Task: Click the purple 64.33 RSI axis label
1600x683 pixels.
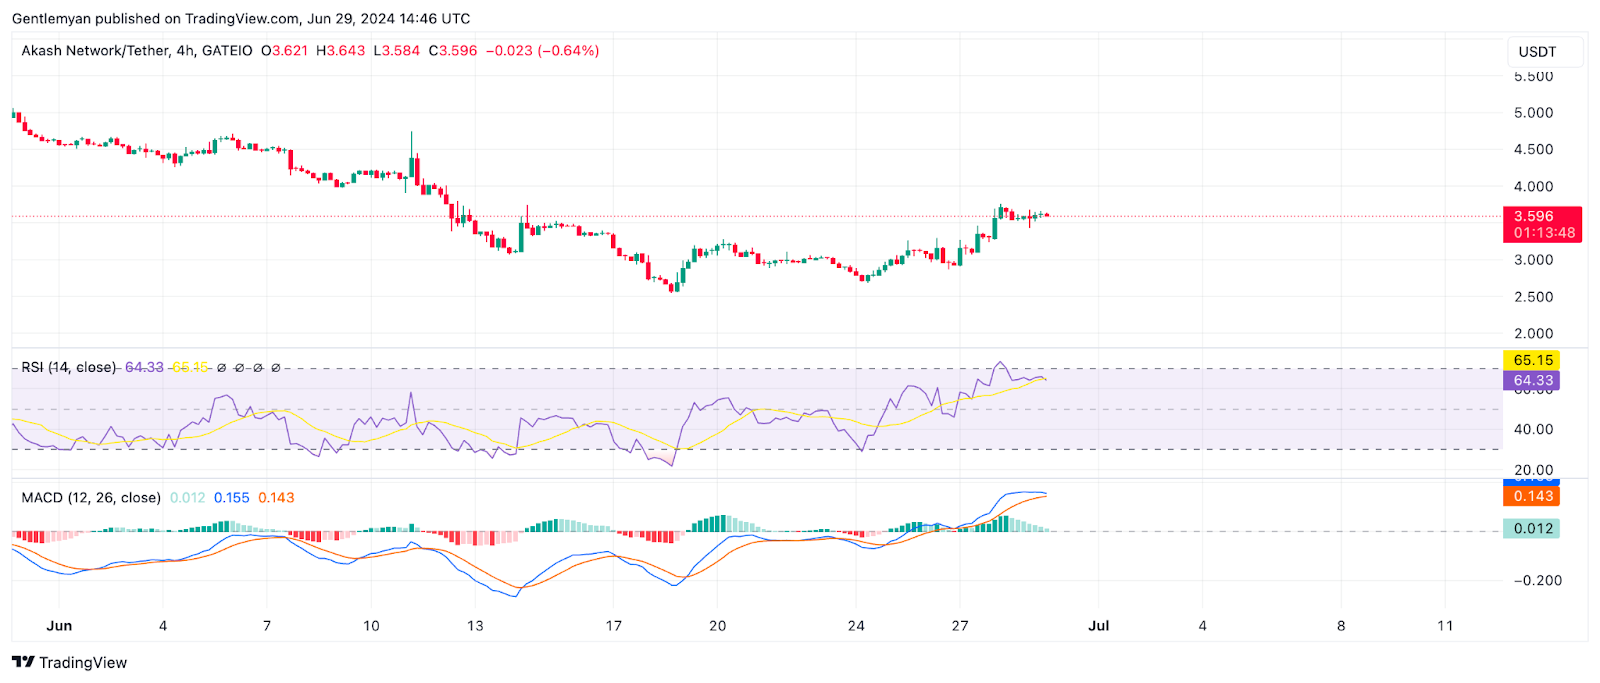Action: point(1532,380)
